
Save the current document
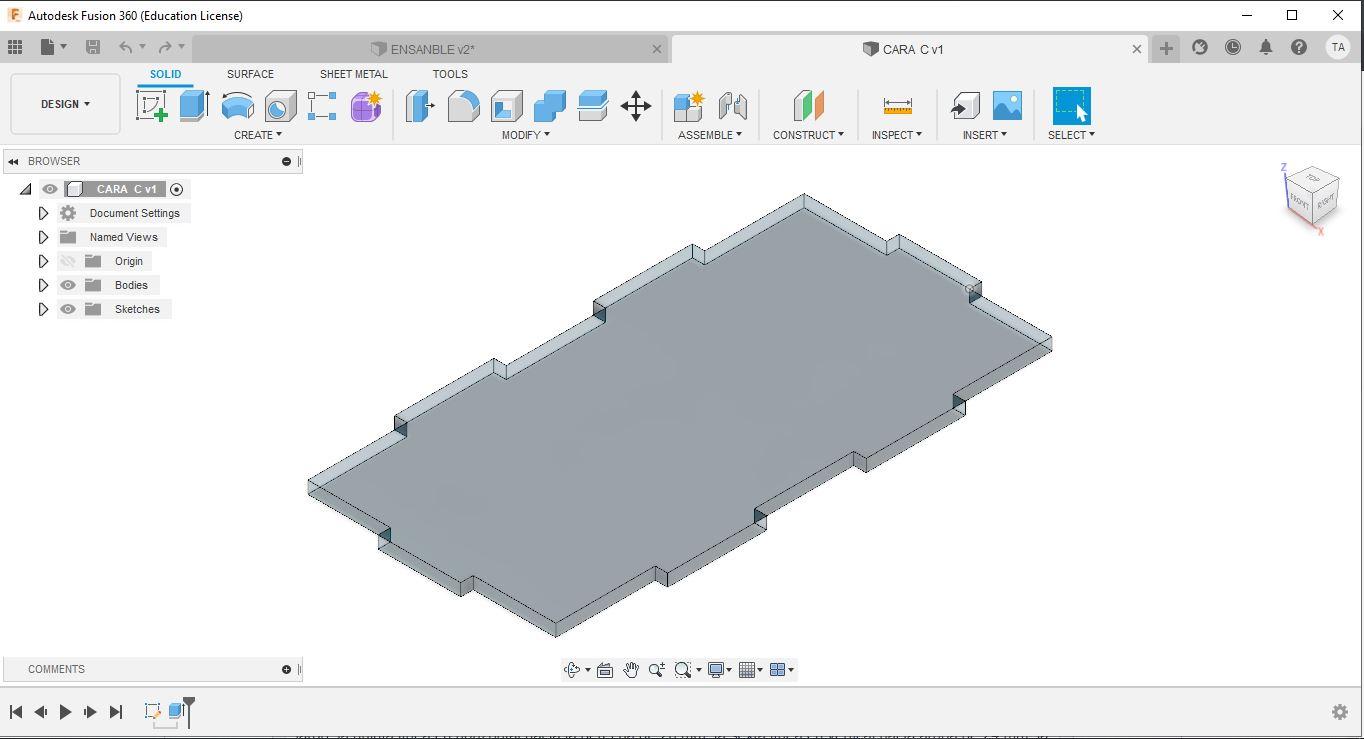(x=93, y=47)
